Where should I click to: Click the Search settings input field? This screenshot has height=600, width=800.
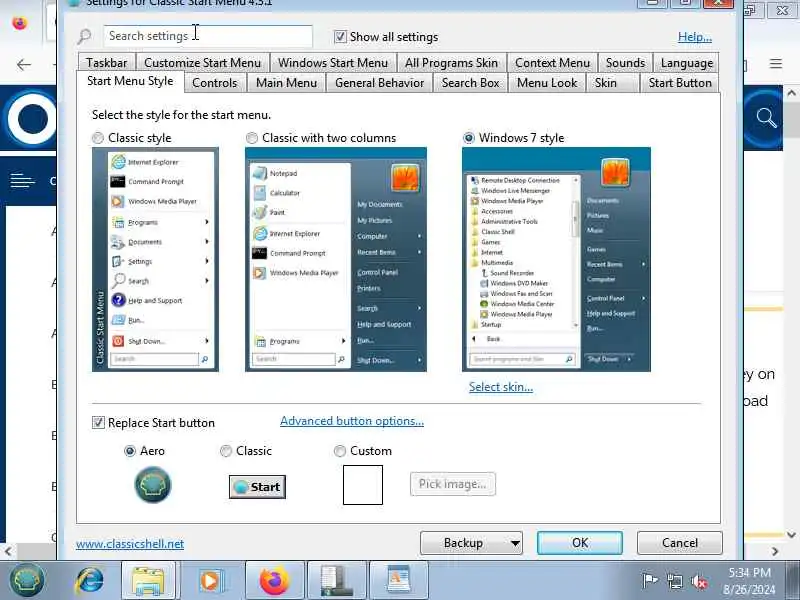(x=208, y=36)
